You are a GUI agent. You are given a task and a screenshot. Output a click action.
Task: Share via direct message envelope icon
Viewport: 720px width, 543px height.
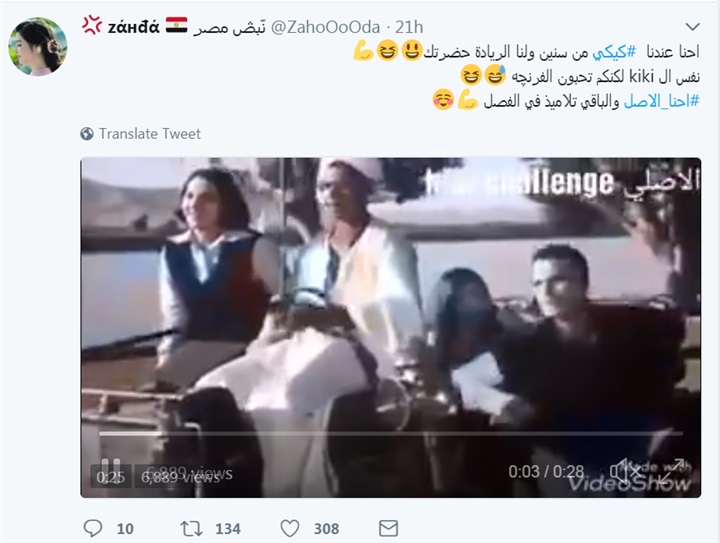[388, 528]
